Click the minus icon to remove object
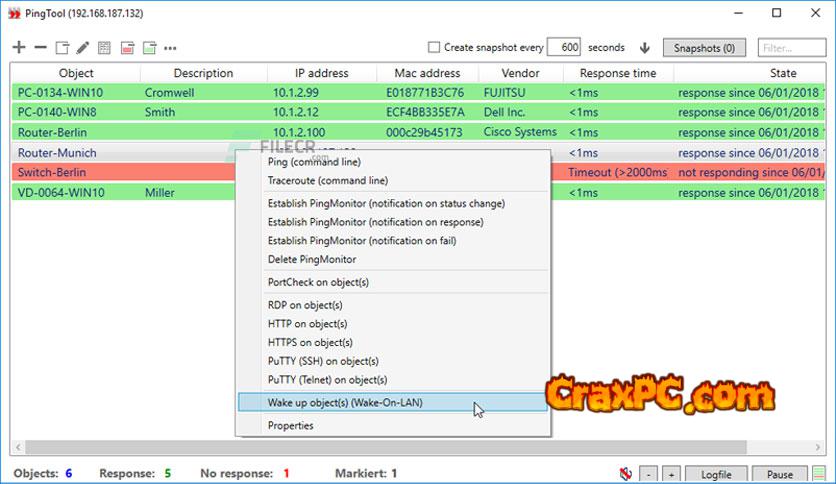The image size is (836, 484). tap(40, 48)
